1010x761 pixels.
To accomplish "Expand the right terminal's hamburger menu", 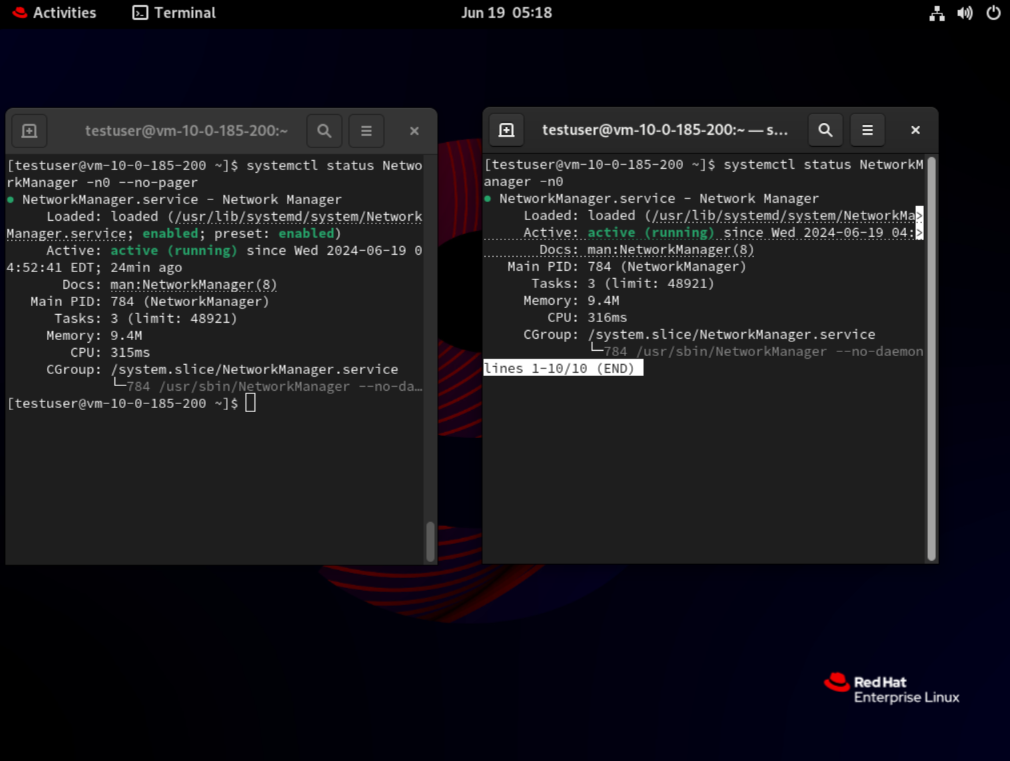I will point(867,130).
